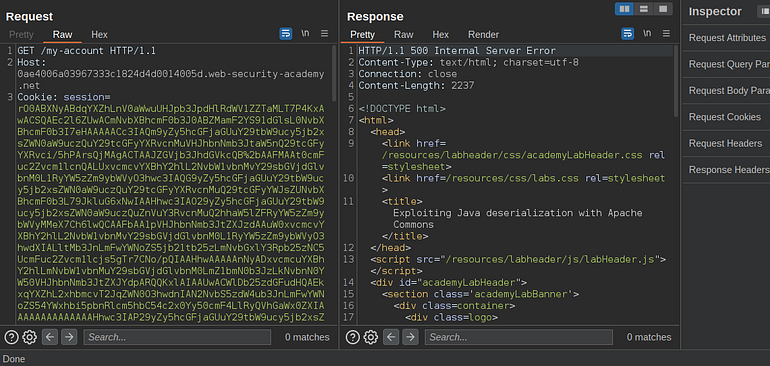Click "<section class='academyLabBanner'>" line
The width and height of the screenshot is (770, 366).
click(480, 294)
